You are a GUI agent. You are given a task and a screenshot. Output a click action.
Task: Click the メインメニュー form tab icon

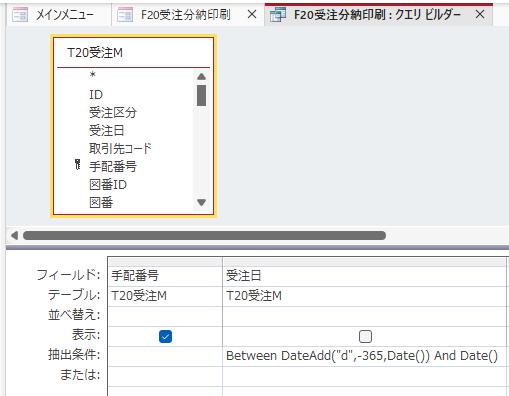pos(20,14)
